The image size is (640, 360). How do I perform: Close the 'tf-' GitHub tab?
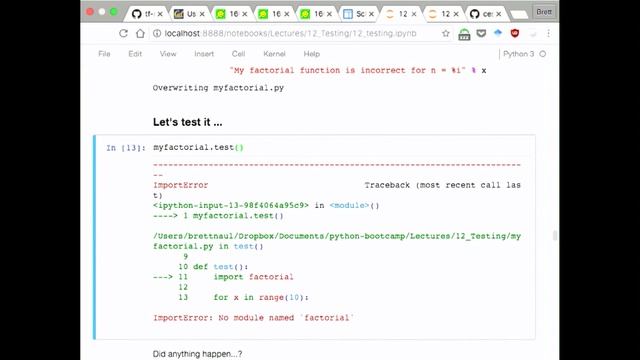click(x=160, y=14)
